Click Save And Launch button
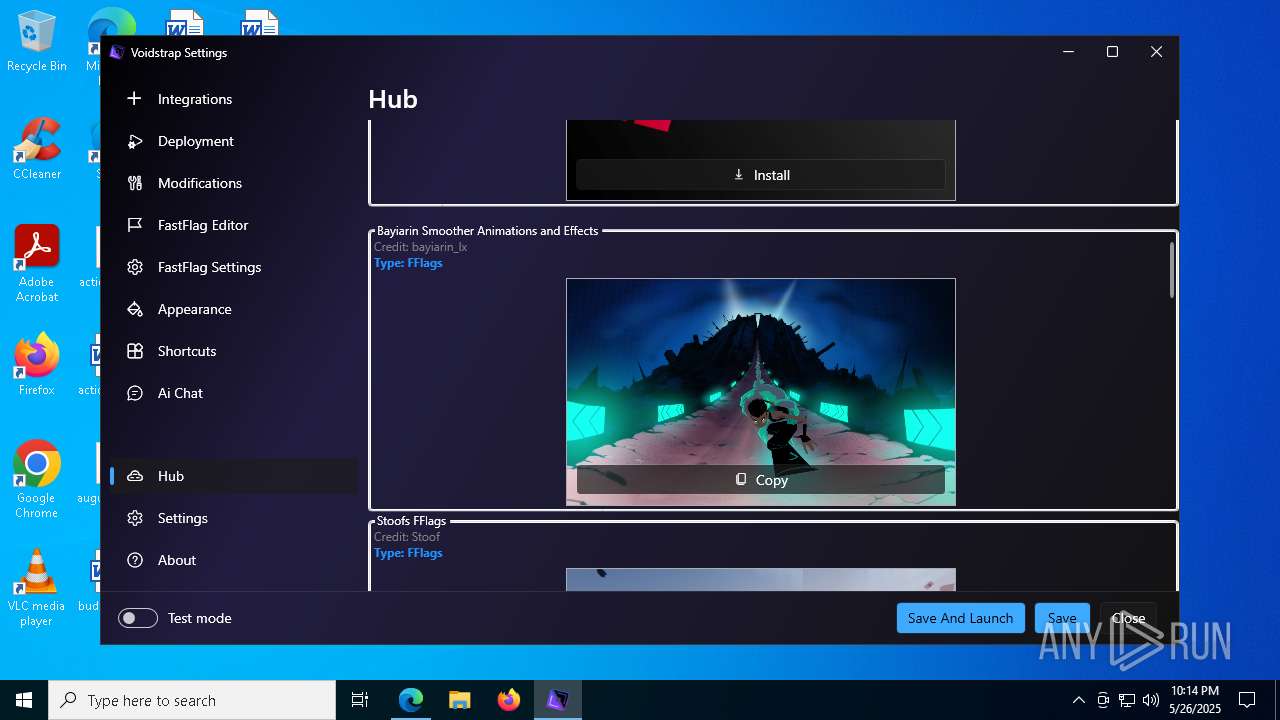1280x720 pixels. pos(961,618)
